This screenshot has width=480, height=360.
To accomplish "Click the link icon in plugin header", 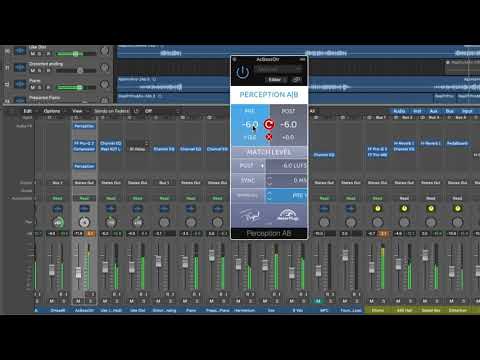I will 297,80.
